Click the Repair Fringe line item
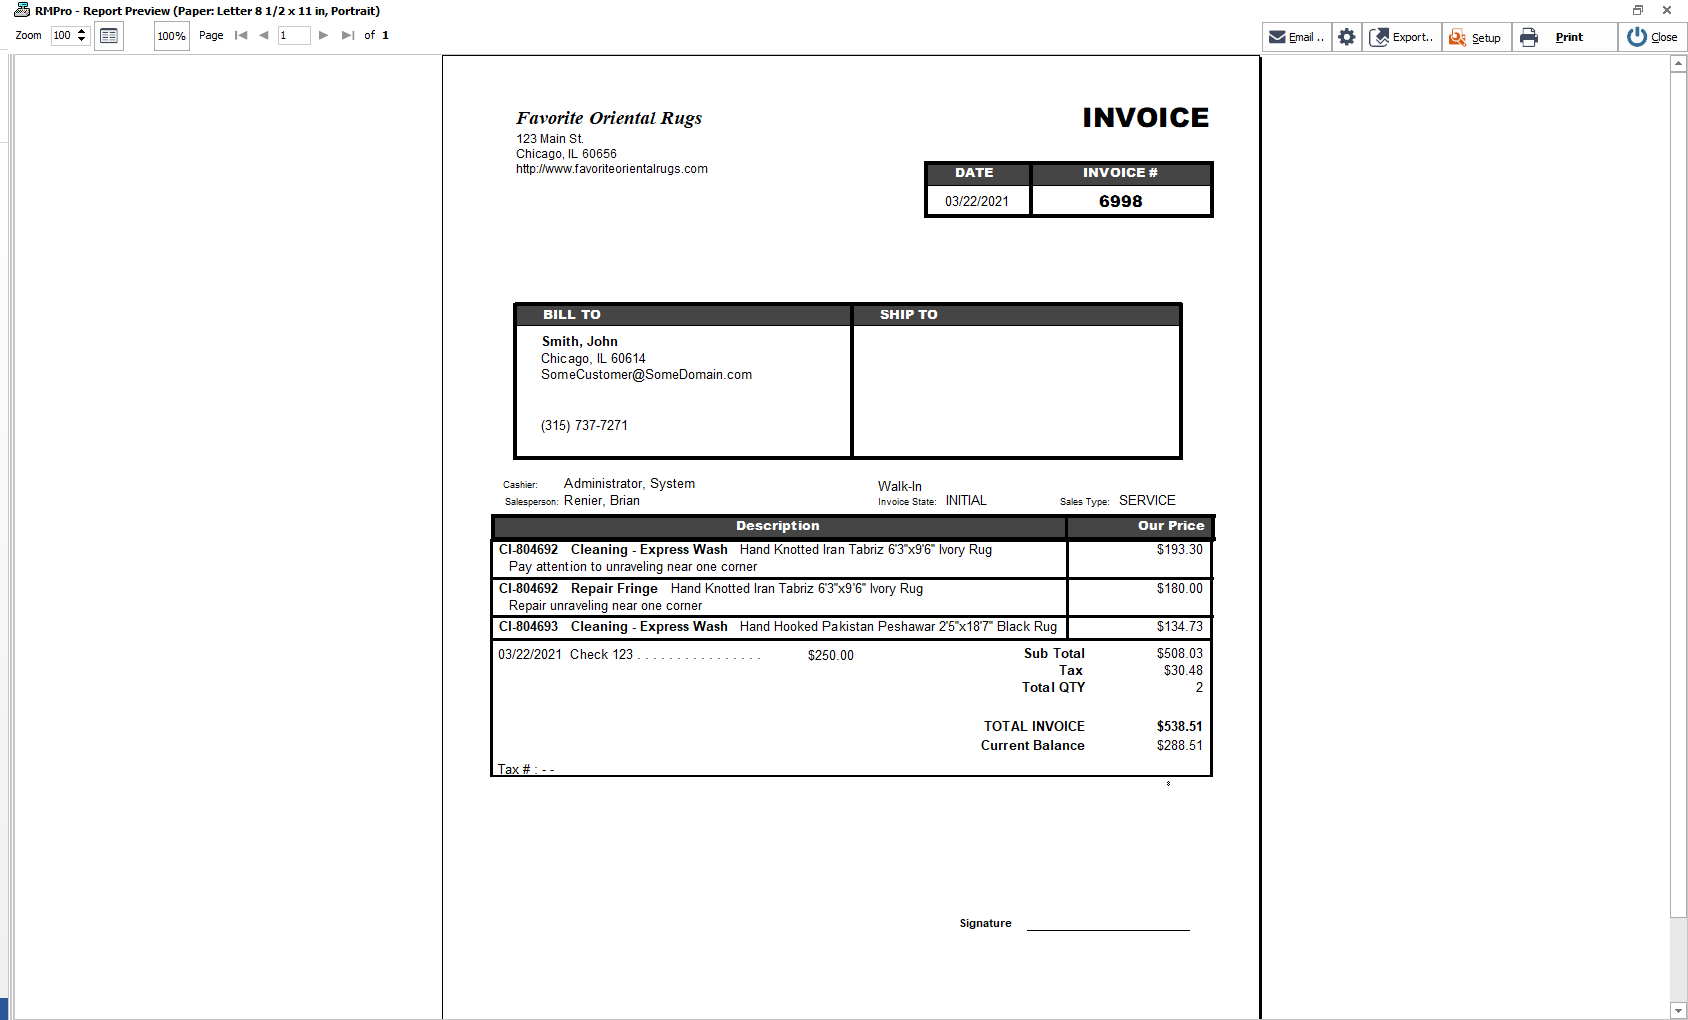This screenshot has width=1688, height=1020. click(x=779, y=597)
